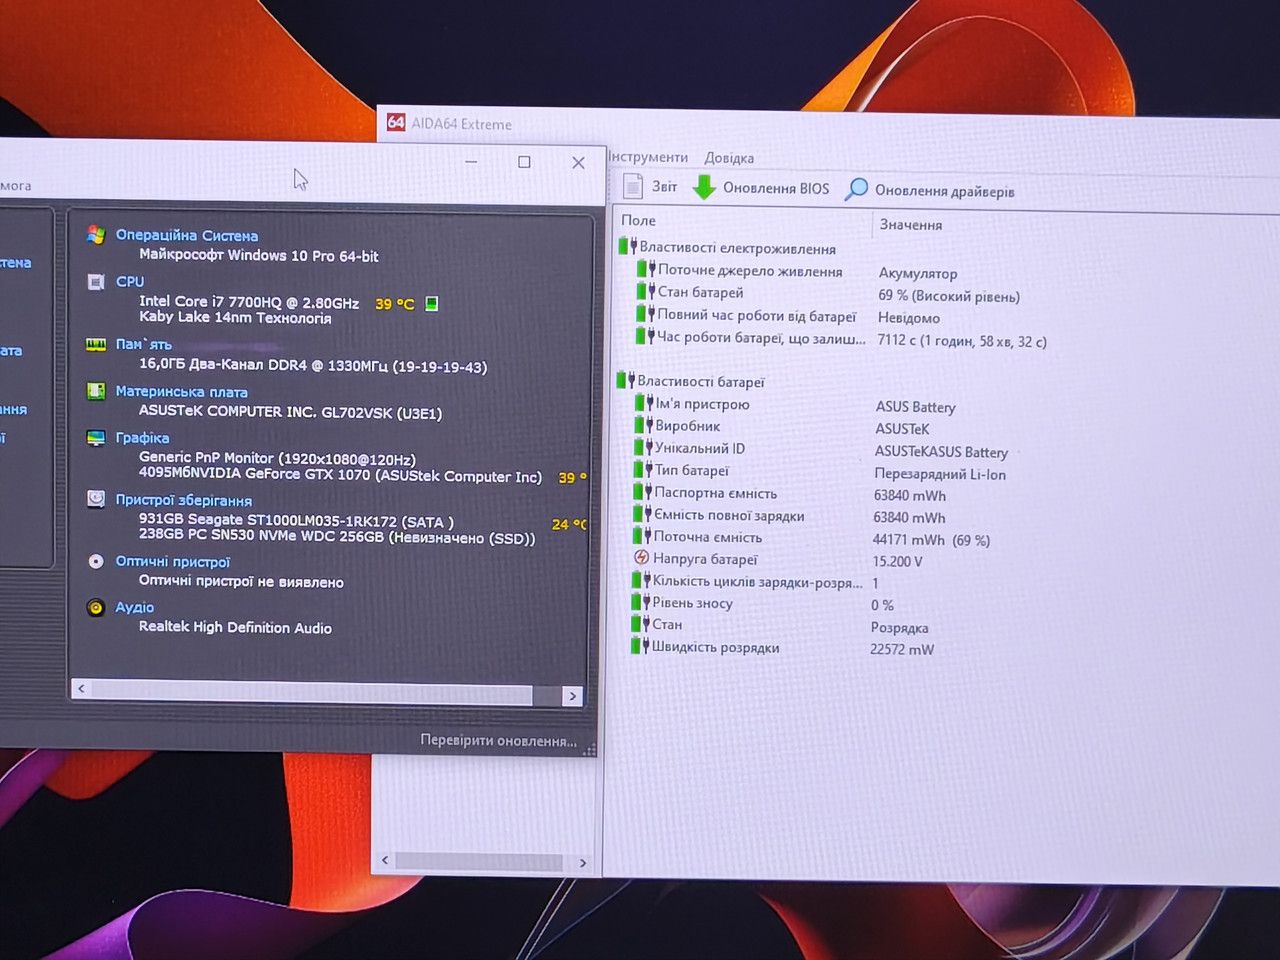Click the icon beside Властивості електроживлення group
The height and width of the screenshot is (960, 1280).
(627, 246)
